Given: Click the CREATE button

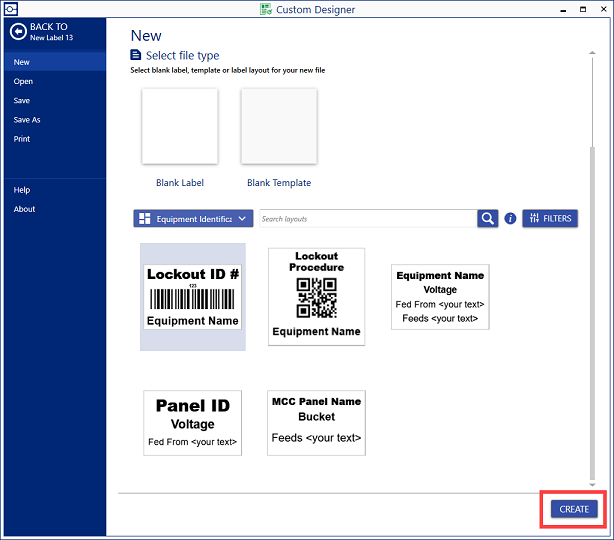Looking at the screenshot, I should [x=574, y=509].
